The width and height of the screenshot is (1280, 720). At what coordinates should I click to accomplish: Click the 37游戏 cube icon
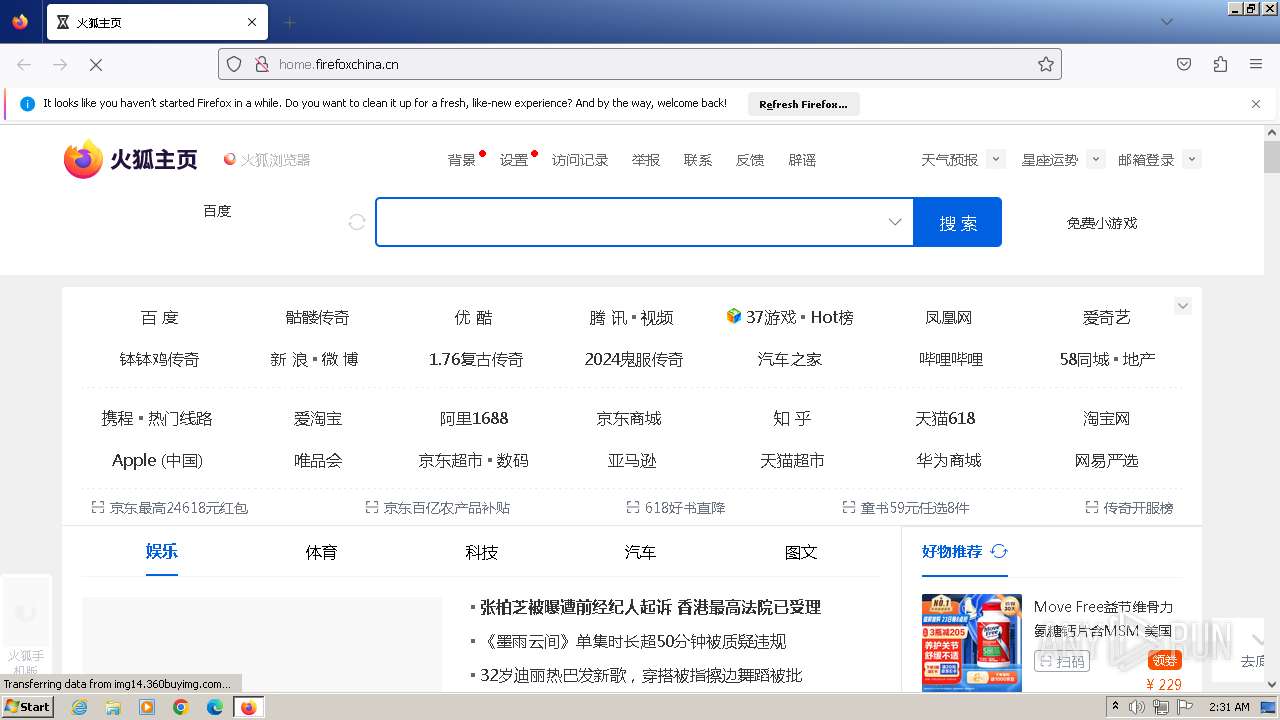(734, 316)
